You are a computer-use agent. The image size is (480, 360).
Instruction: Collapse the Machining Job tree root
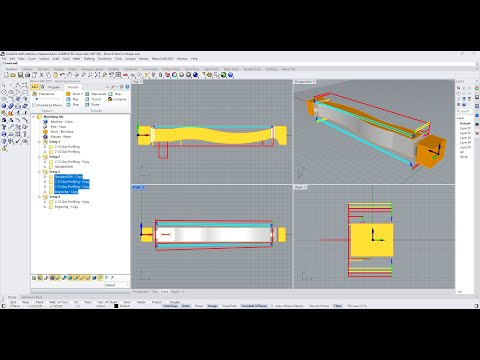click(33, 117)
